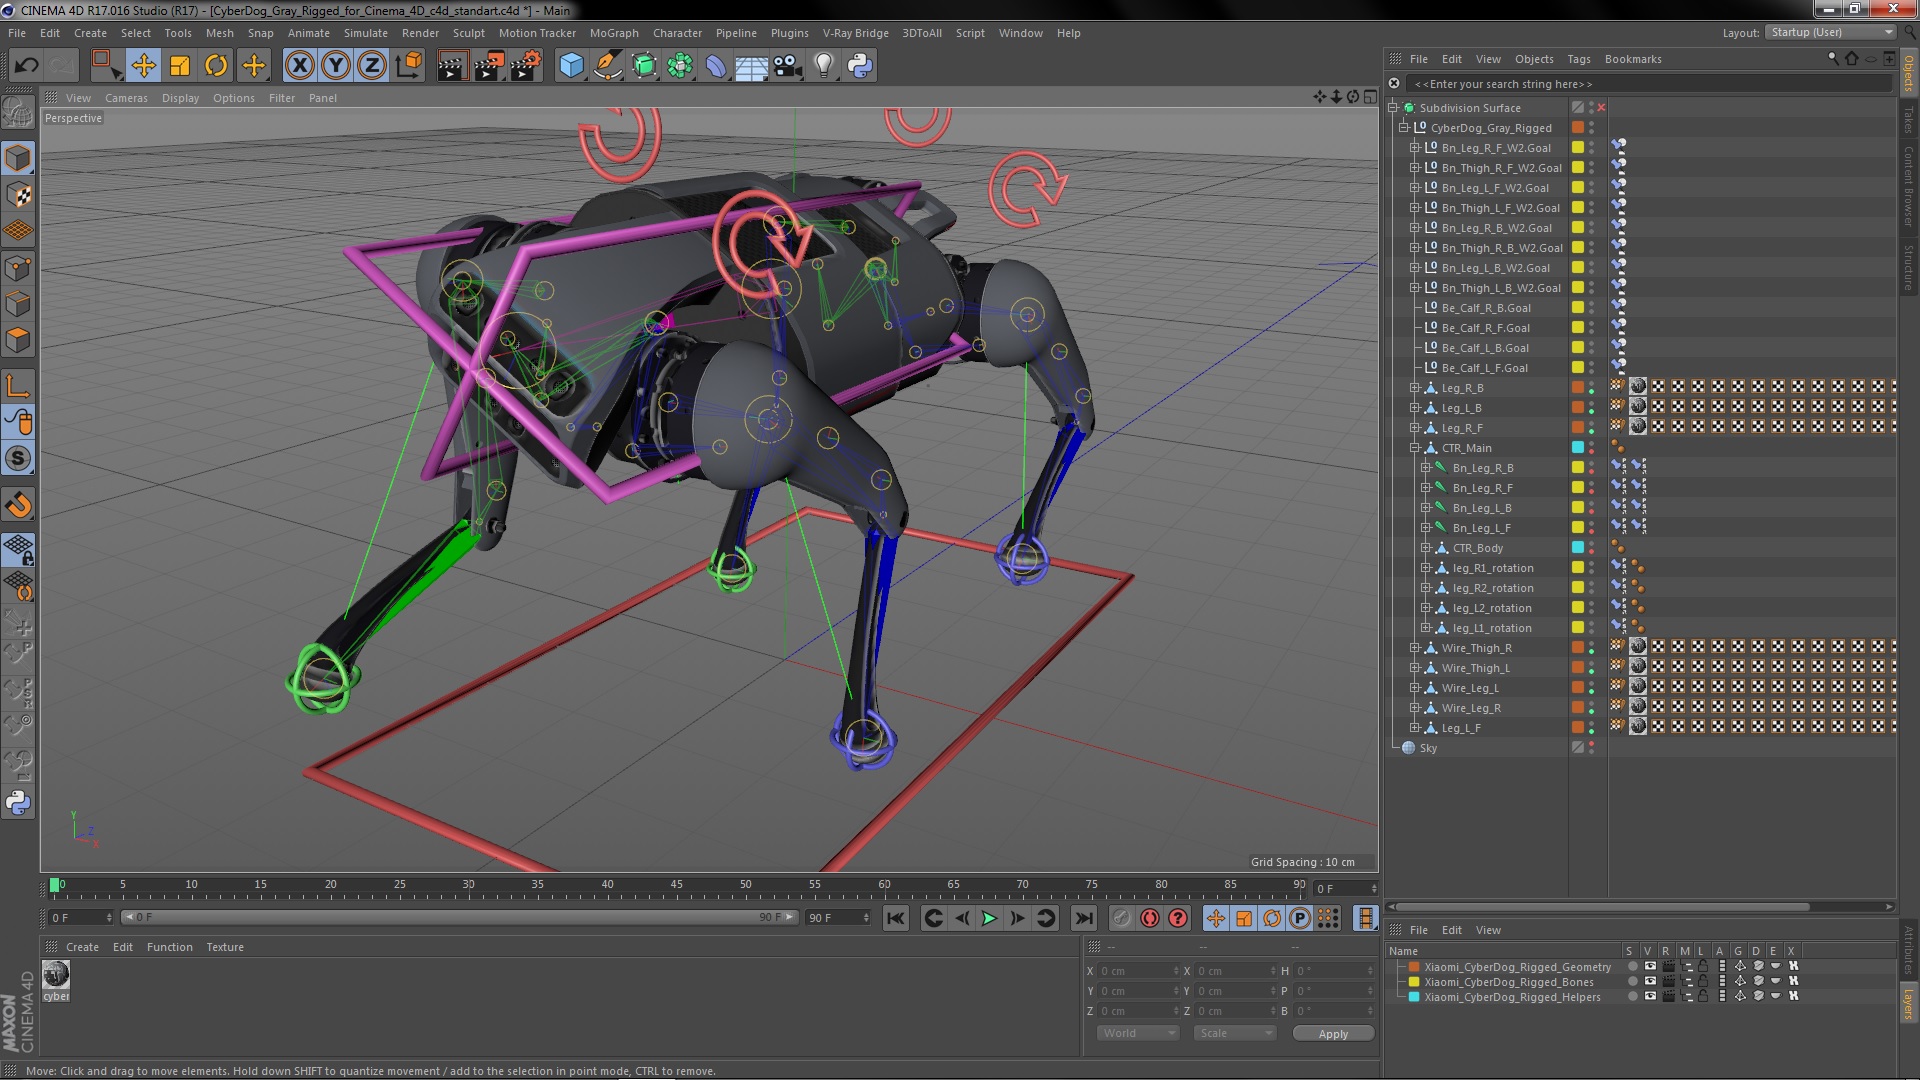Click the cyan layer swatch of CTR_Main
This screenshot has height=1080, width=1920.
1578,448
